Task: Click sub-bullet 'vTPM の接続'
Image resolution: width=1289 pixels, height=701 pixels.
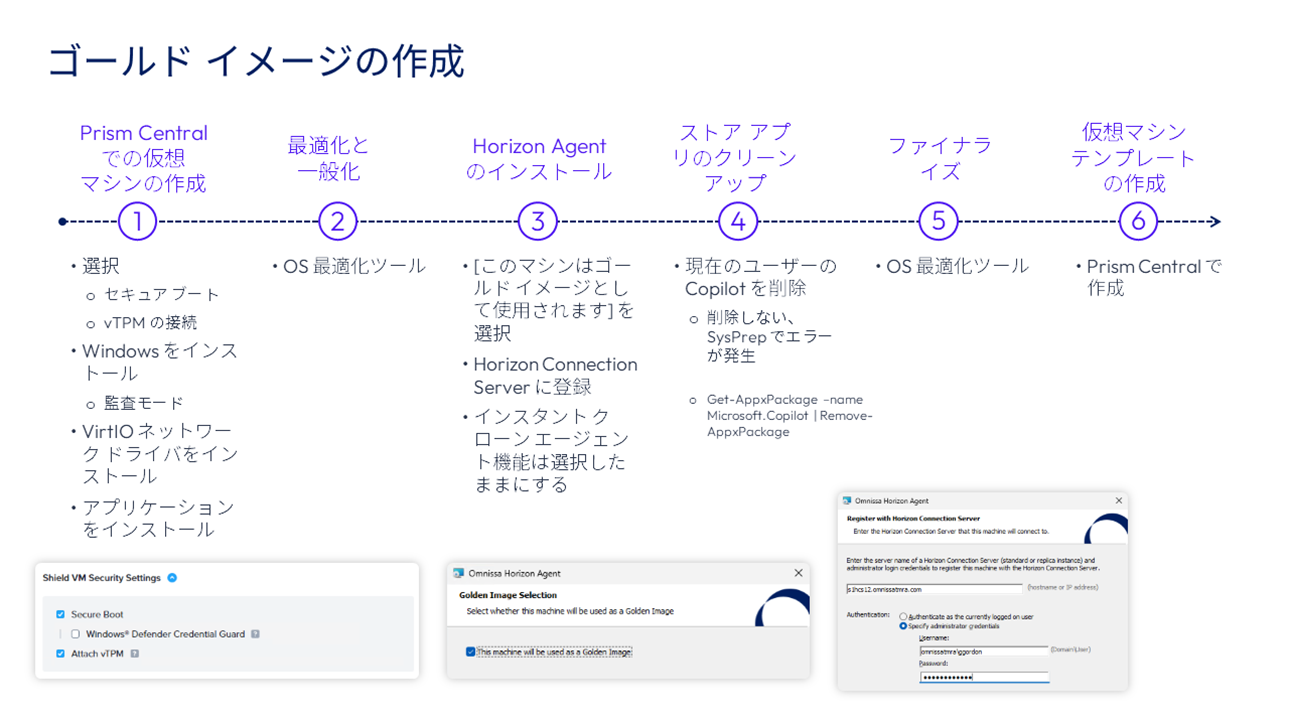Action: 150,323
